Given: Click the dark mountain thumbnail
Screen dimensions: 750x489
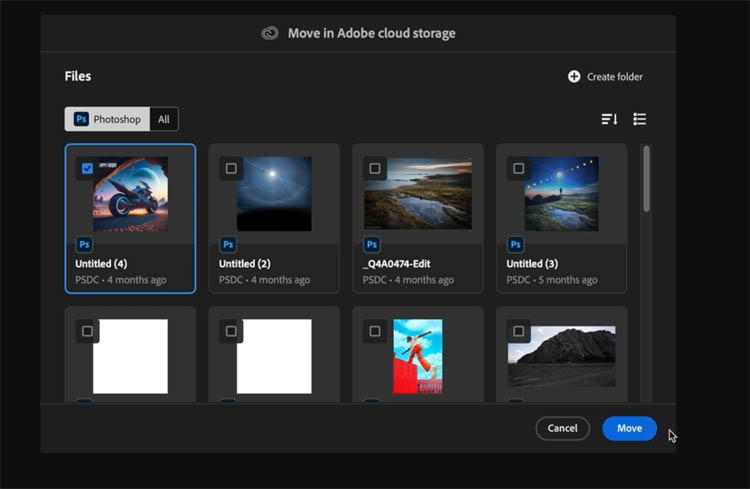Looking at the screenshot, I should 562,356.
